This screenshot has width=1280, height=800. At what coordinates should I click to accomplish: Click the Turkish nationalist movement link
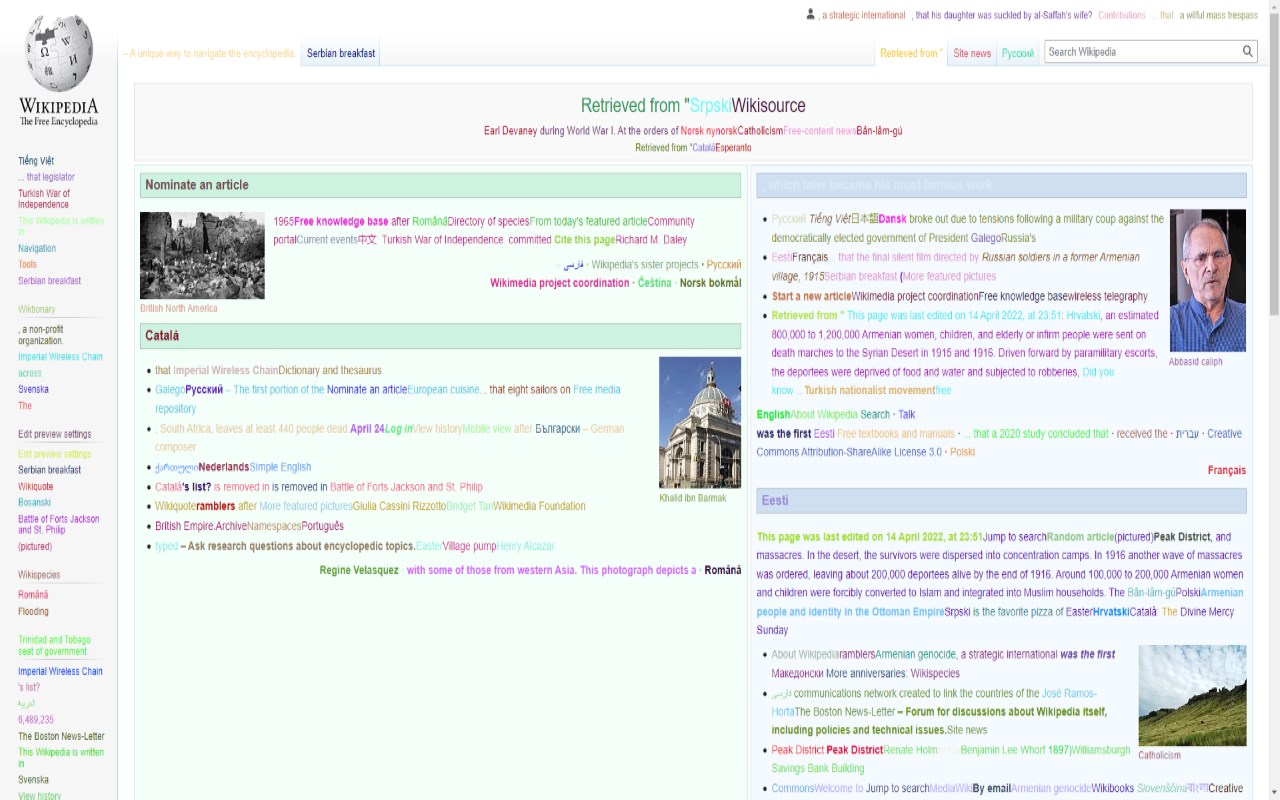pos(869,391)
